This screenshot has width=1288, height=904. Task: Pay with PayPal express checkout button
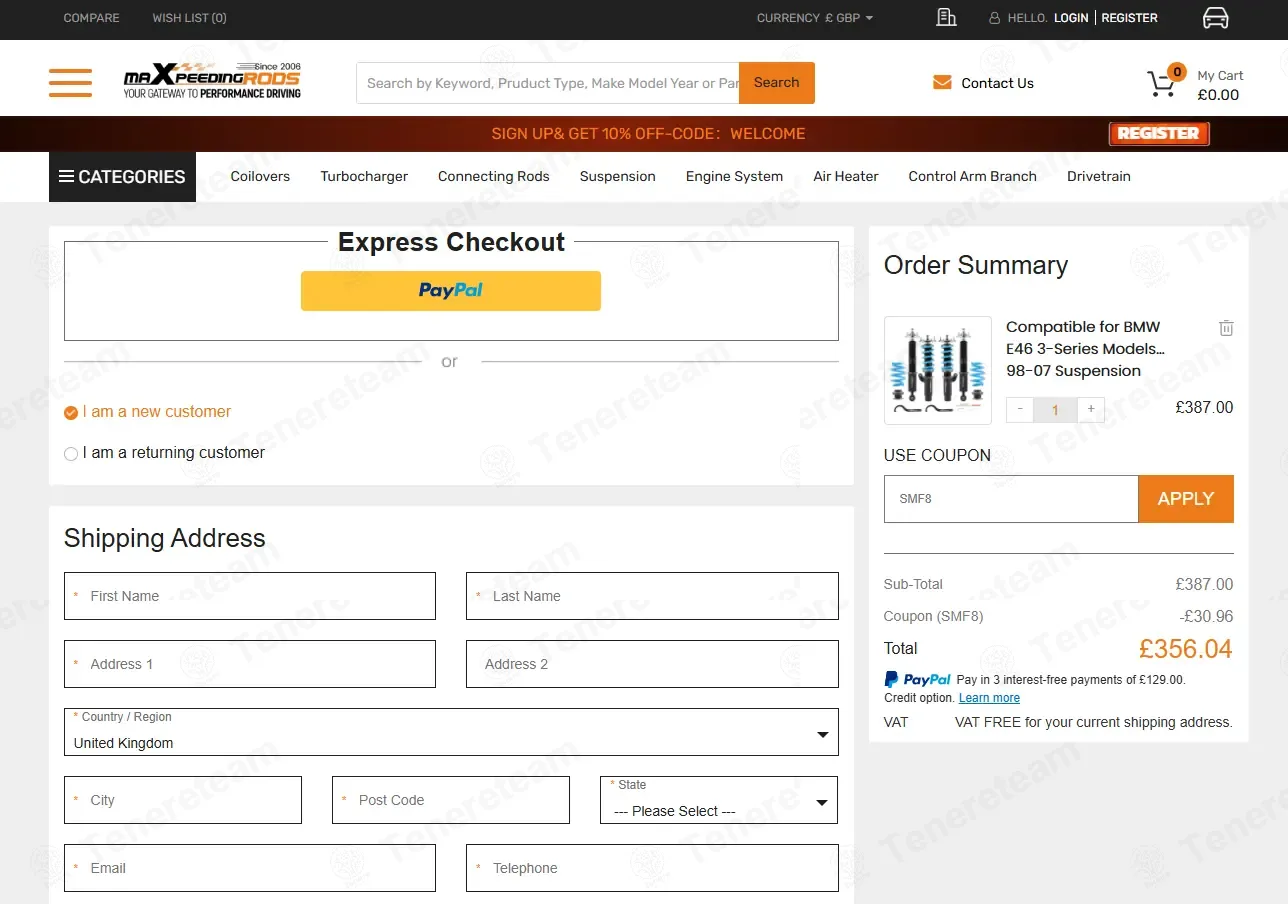(x=451, y=291)
